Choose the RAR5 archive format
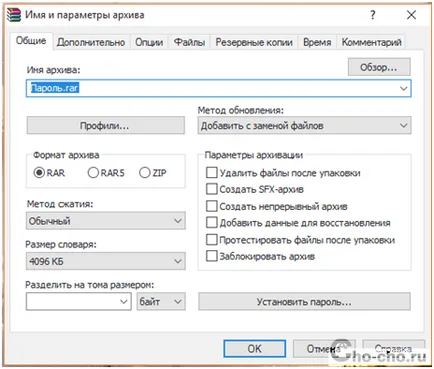The width and height of the screenshot is (434, 369). pos(93,173)
